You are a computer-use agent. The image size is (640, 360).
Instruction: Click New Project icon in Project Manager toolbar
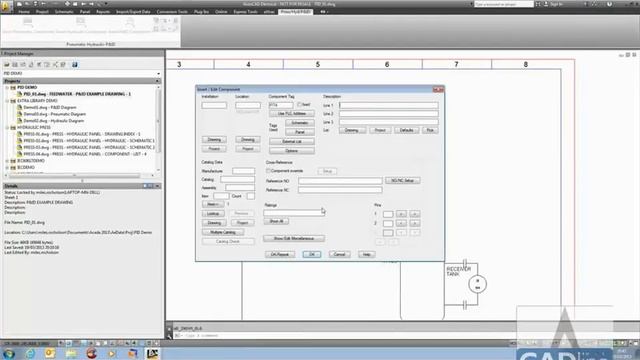(15, 64)
